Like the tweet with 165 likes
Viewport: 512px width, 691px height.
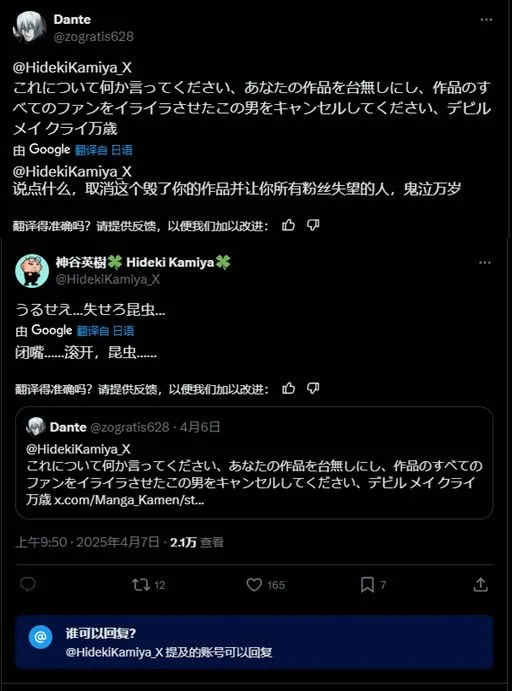[254, 585]
